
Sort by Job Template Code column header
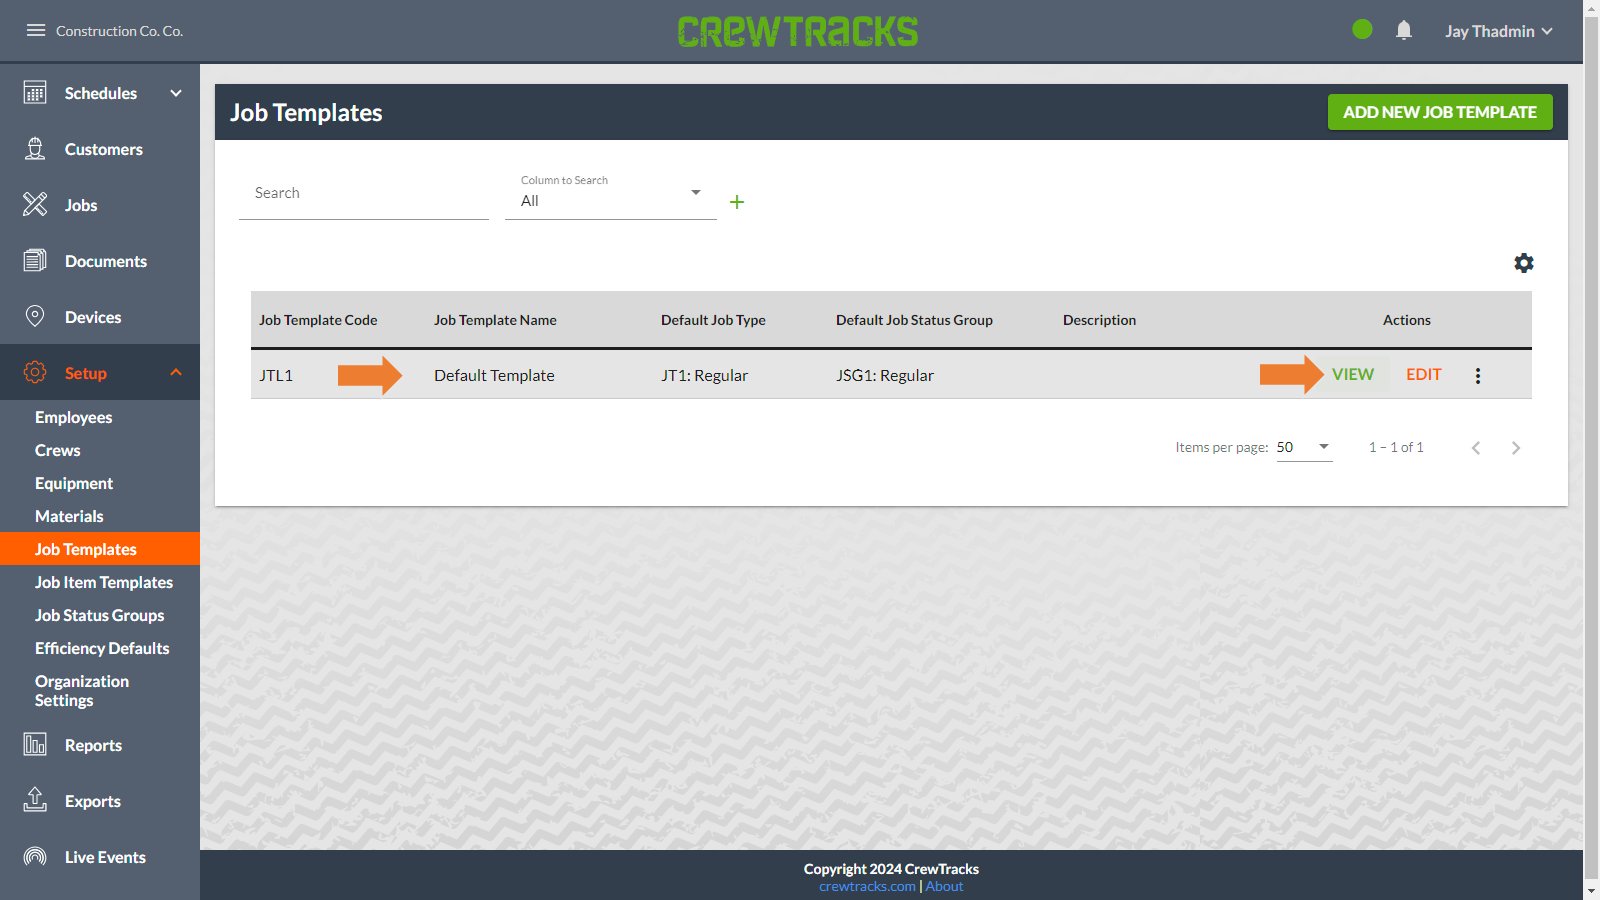(x=318, y=320)
